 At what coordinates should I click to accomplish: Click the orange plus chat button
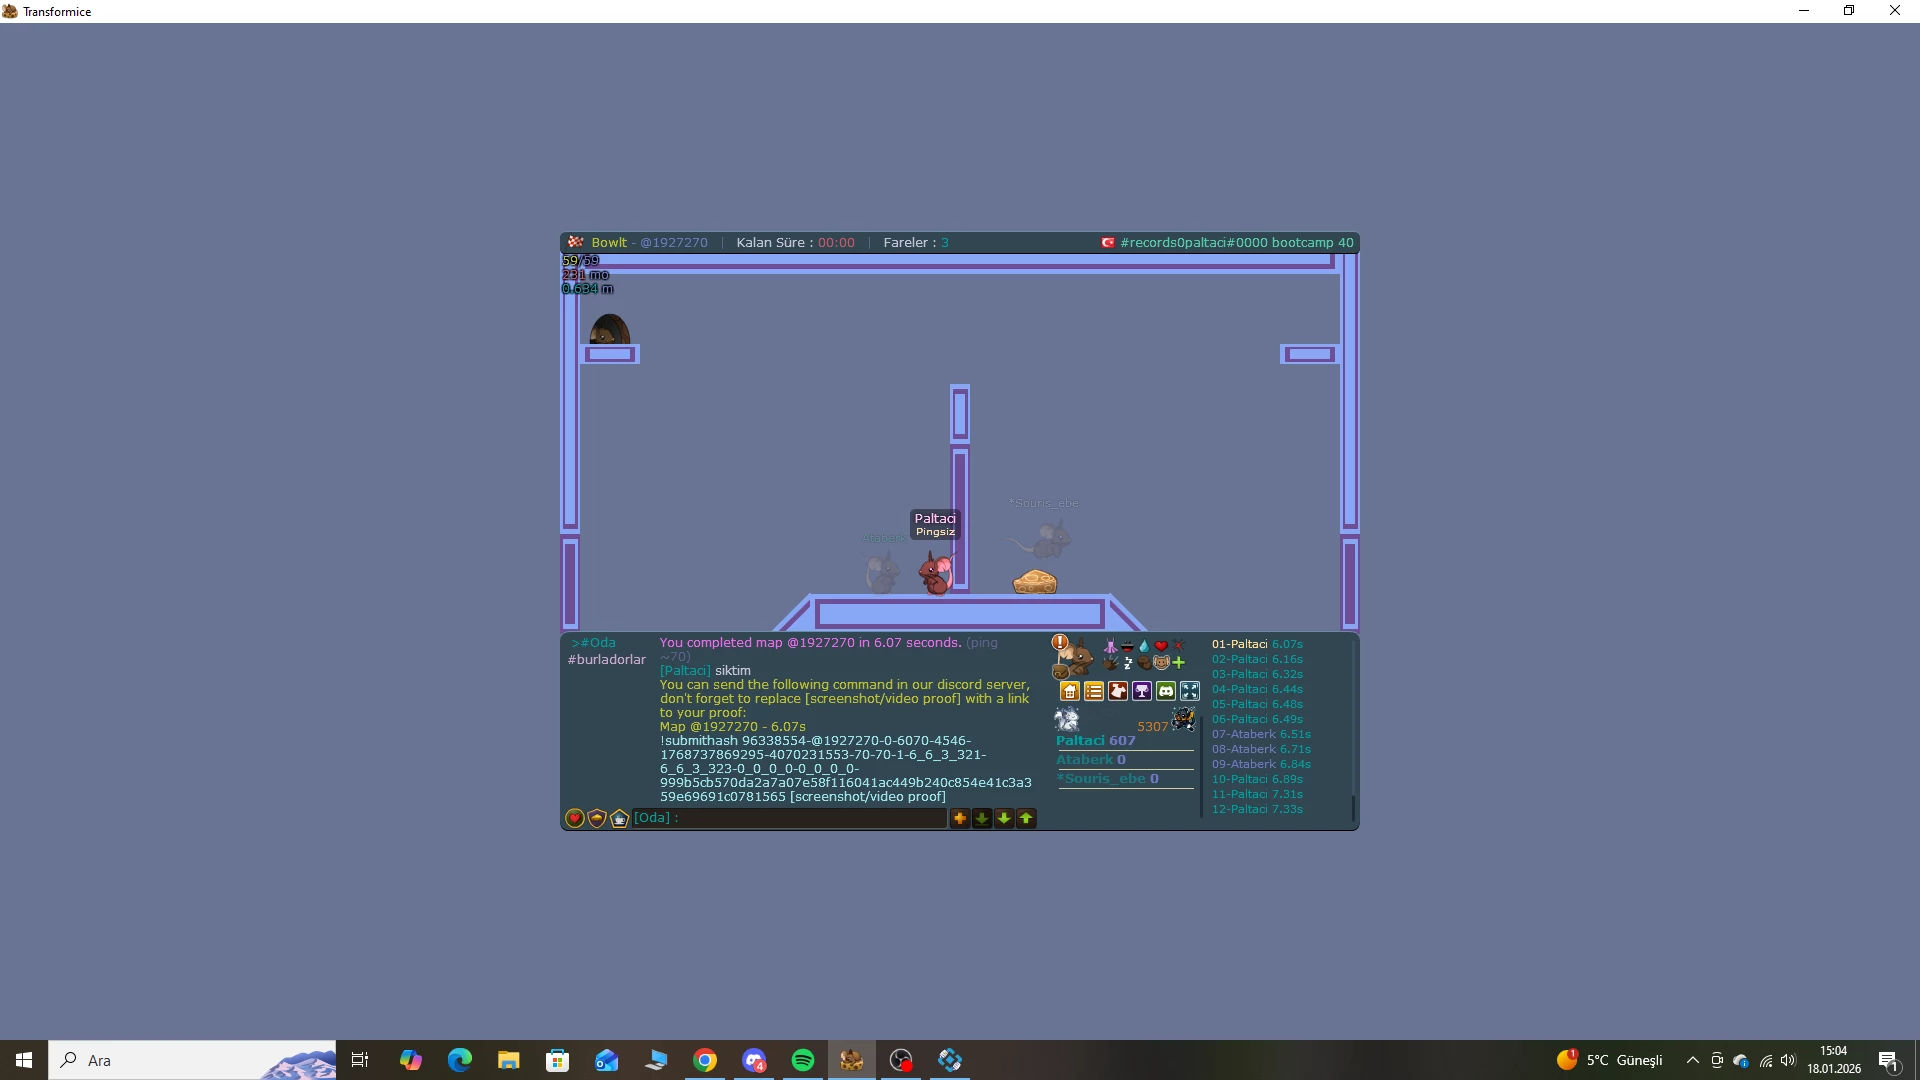click(960, 818)
